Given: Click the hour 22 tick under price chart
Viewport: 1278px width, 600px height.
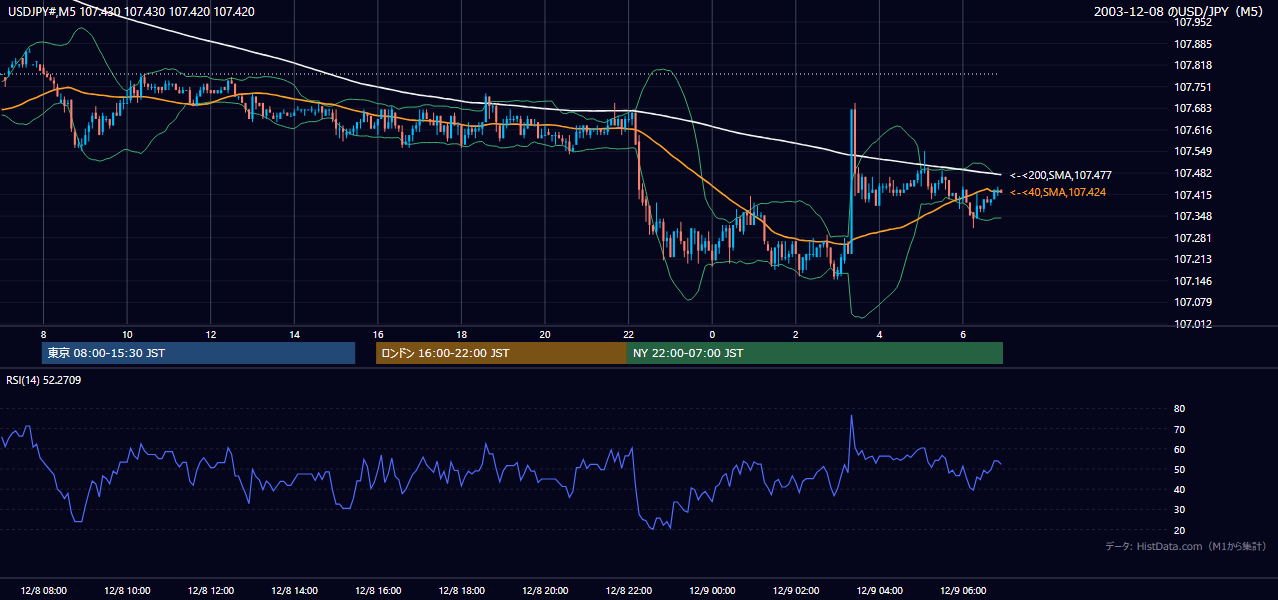Looking at the screenshot, I should [628, 334].
